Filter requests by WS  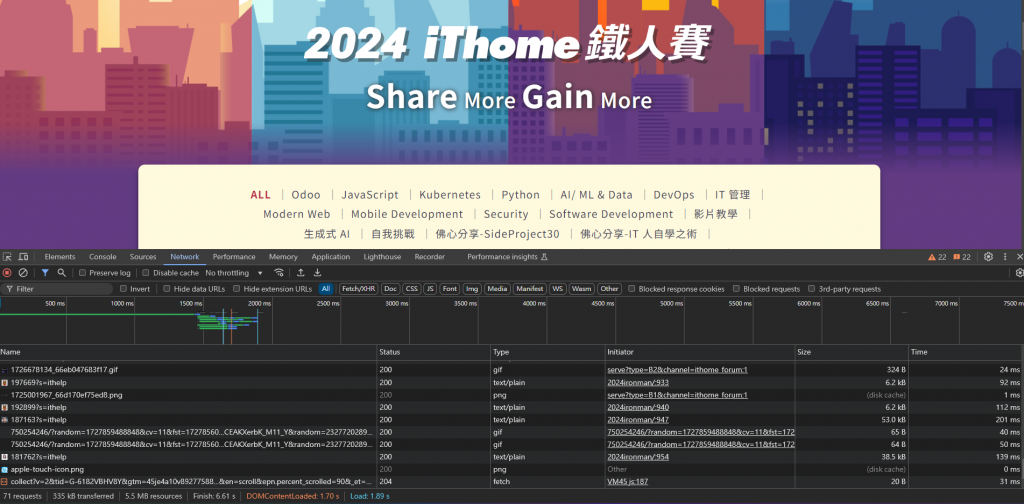coord(557,289)
